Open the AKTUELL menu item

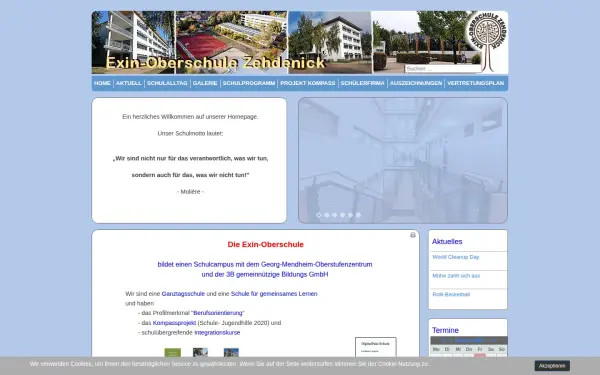129,83
